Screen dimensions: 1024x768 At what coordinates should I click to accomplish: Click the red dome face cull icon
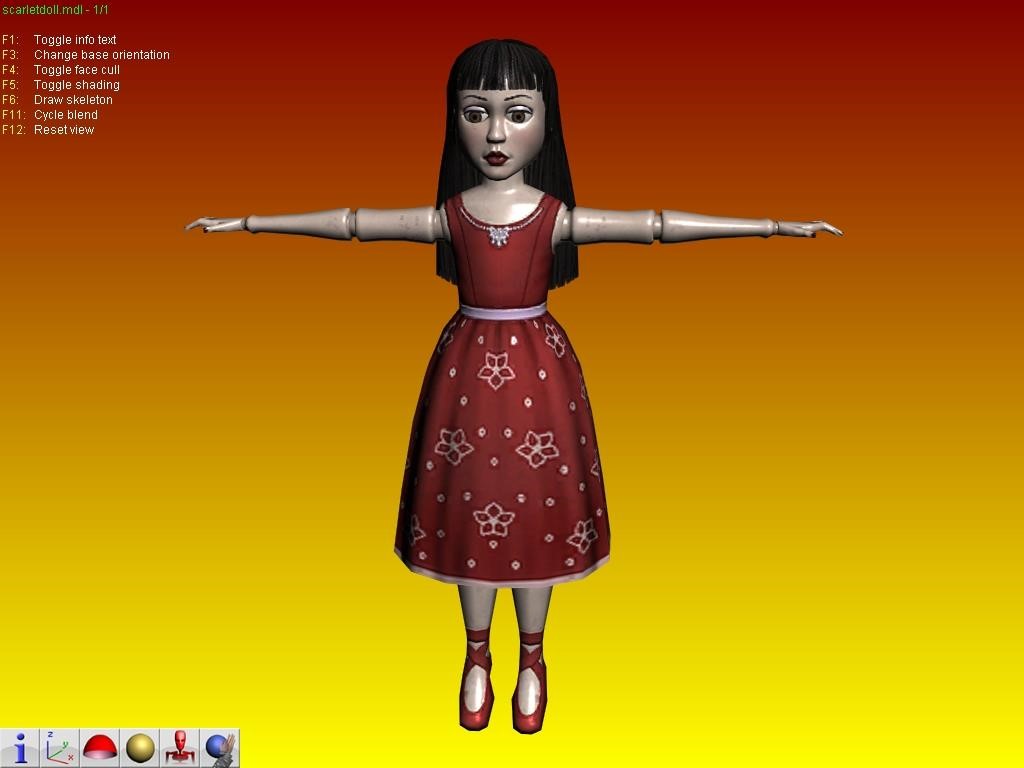[x=100, y=748]
